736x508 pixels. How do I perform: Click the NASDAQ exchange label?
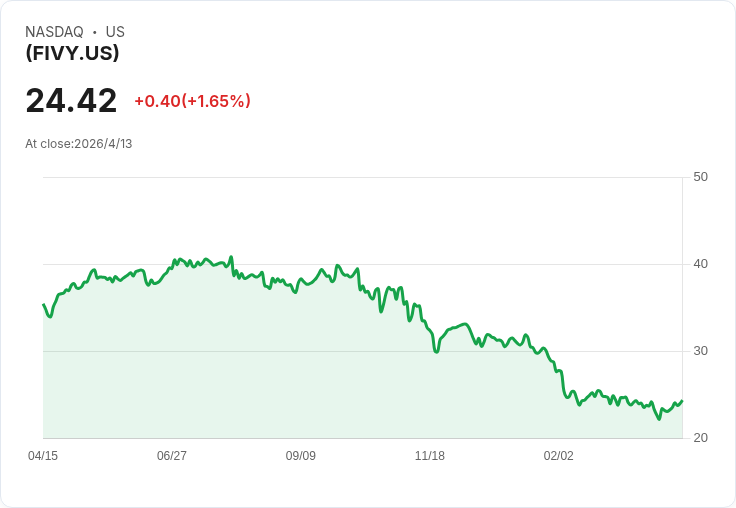pyautogui.click(x=54, y=32)
